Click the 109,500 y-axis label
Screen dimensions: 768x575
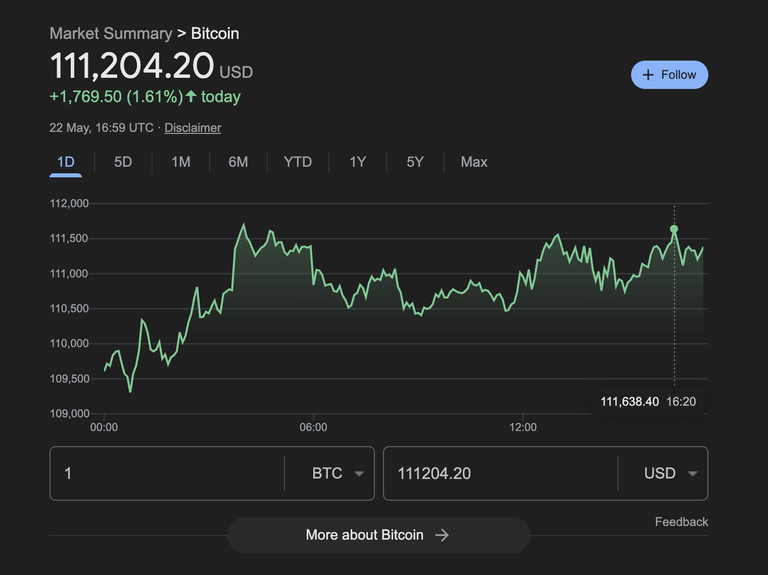pyautogui.click(x=69, y=379)
